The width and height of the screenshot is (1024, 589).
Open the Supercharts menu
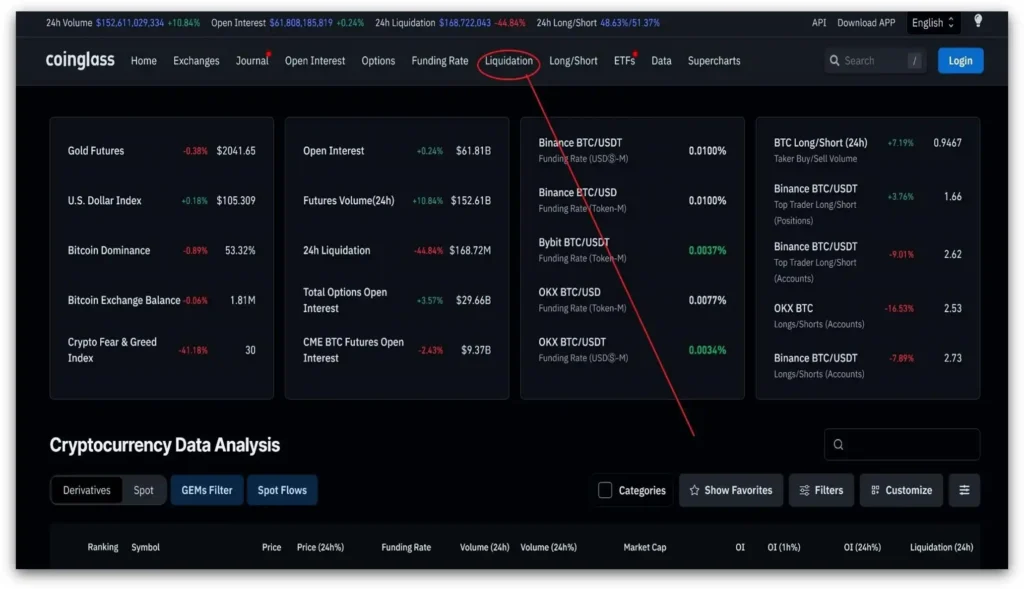714,61
